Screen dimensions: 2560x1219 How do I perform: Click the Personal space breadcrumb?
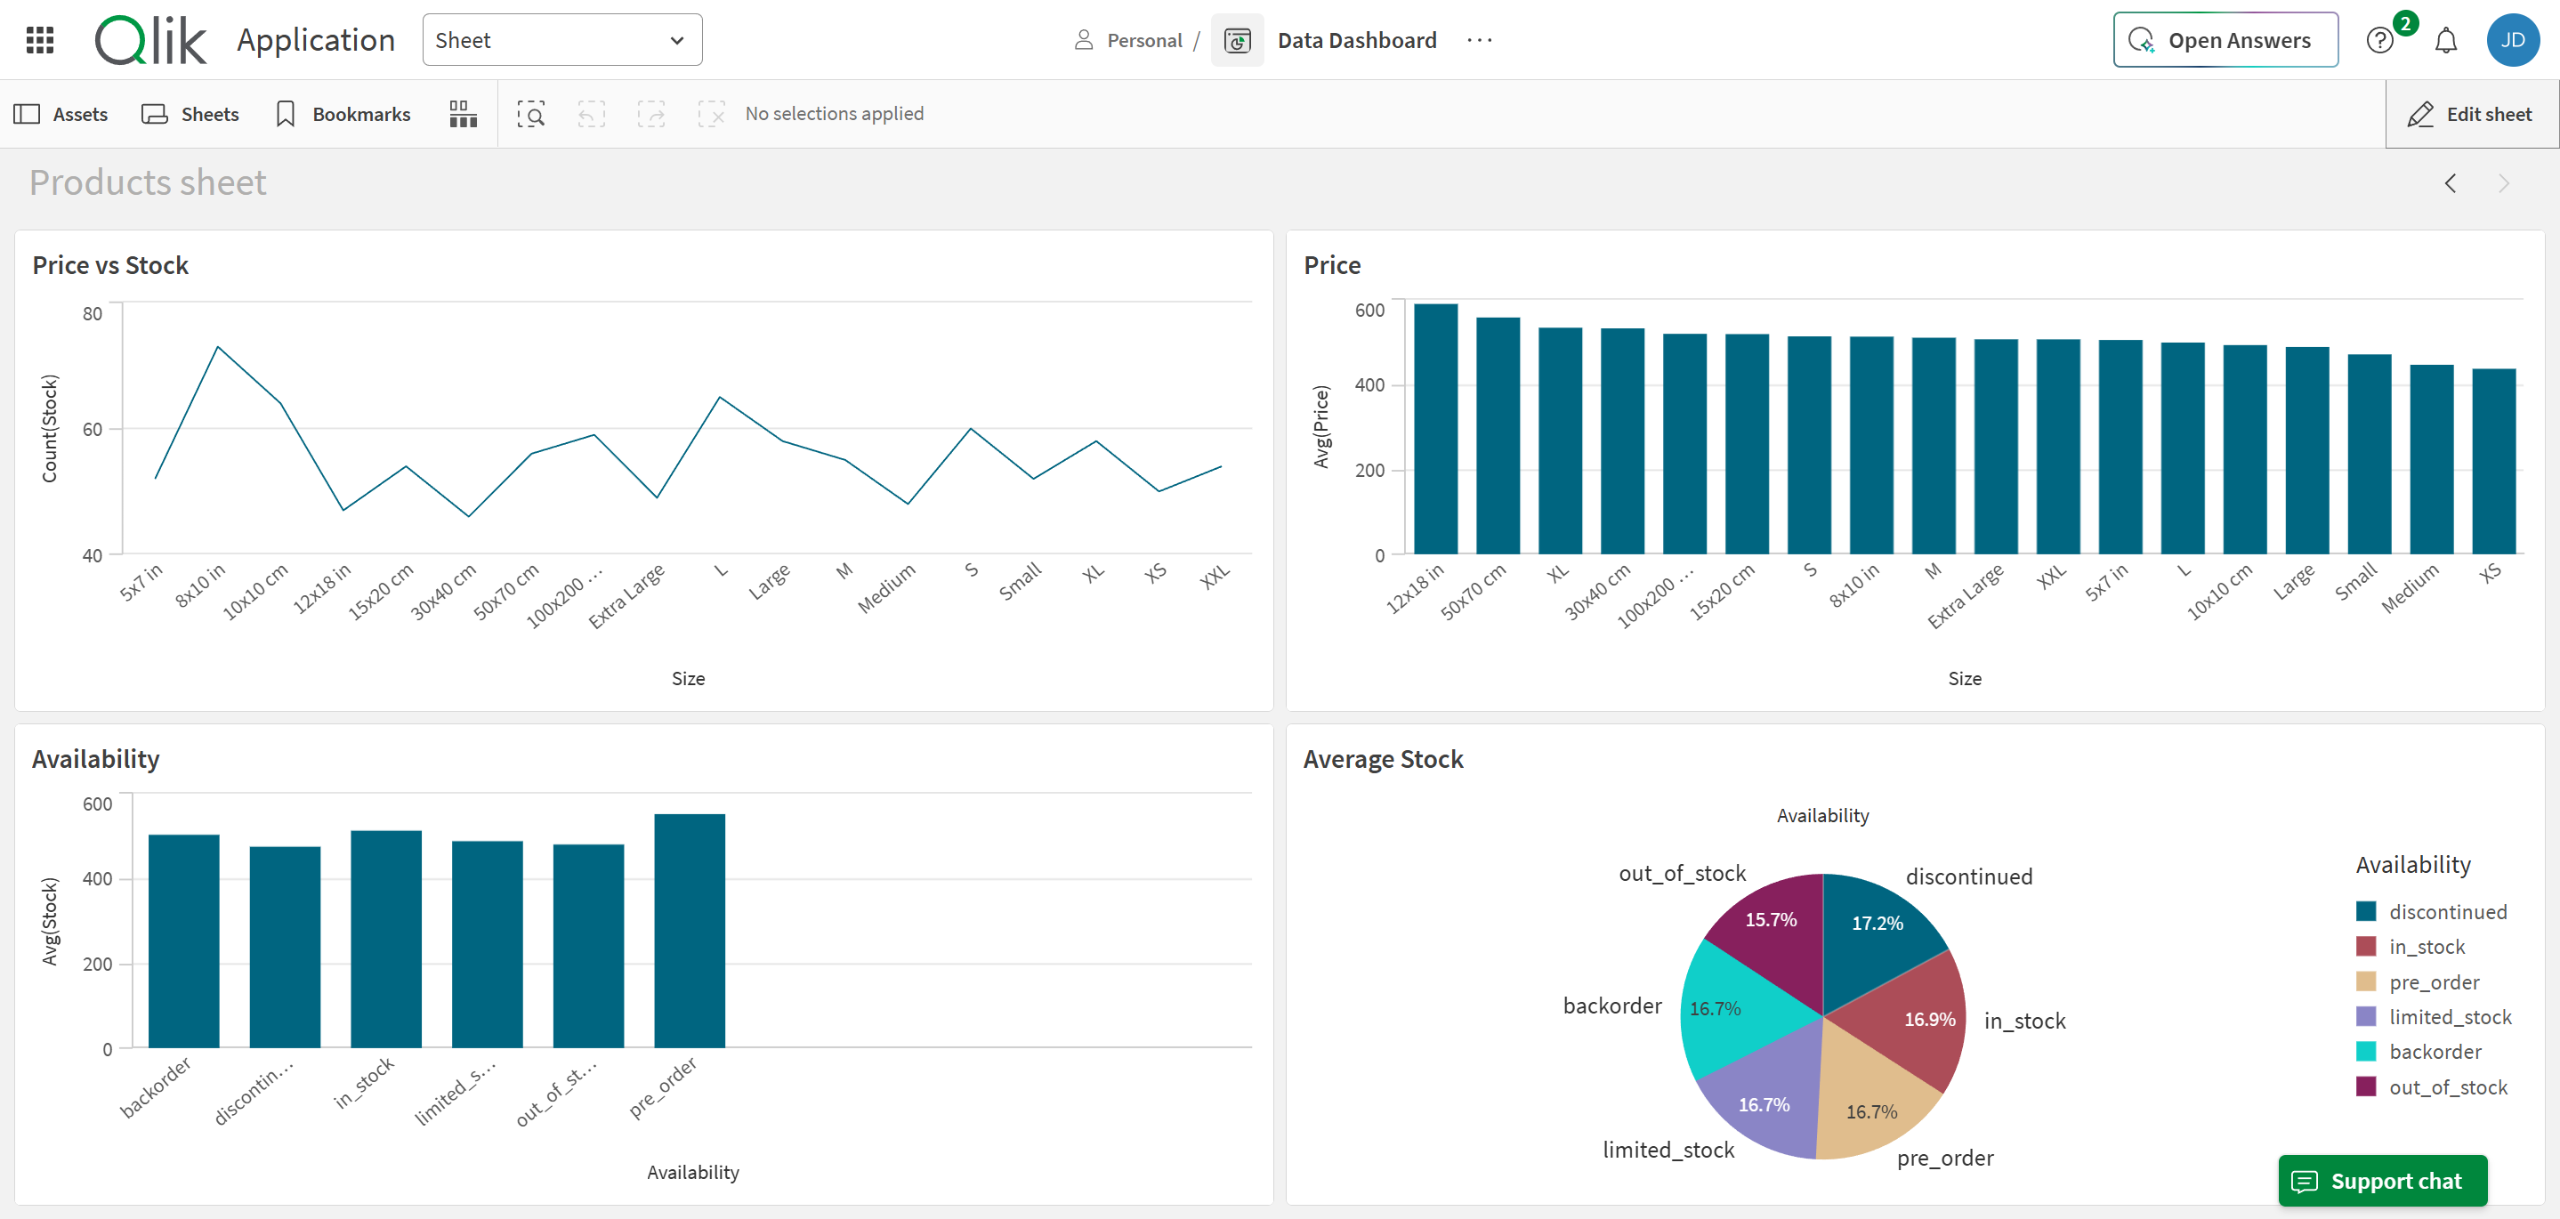click(x=1129, y=41)
